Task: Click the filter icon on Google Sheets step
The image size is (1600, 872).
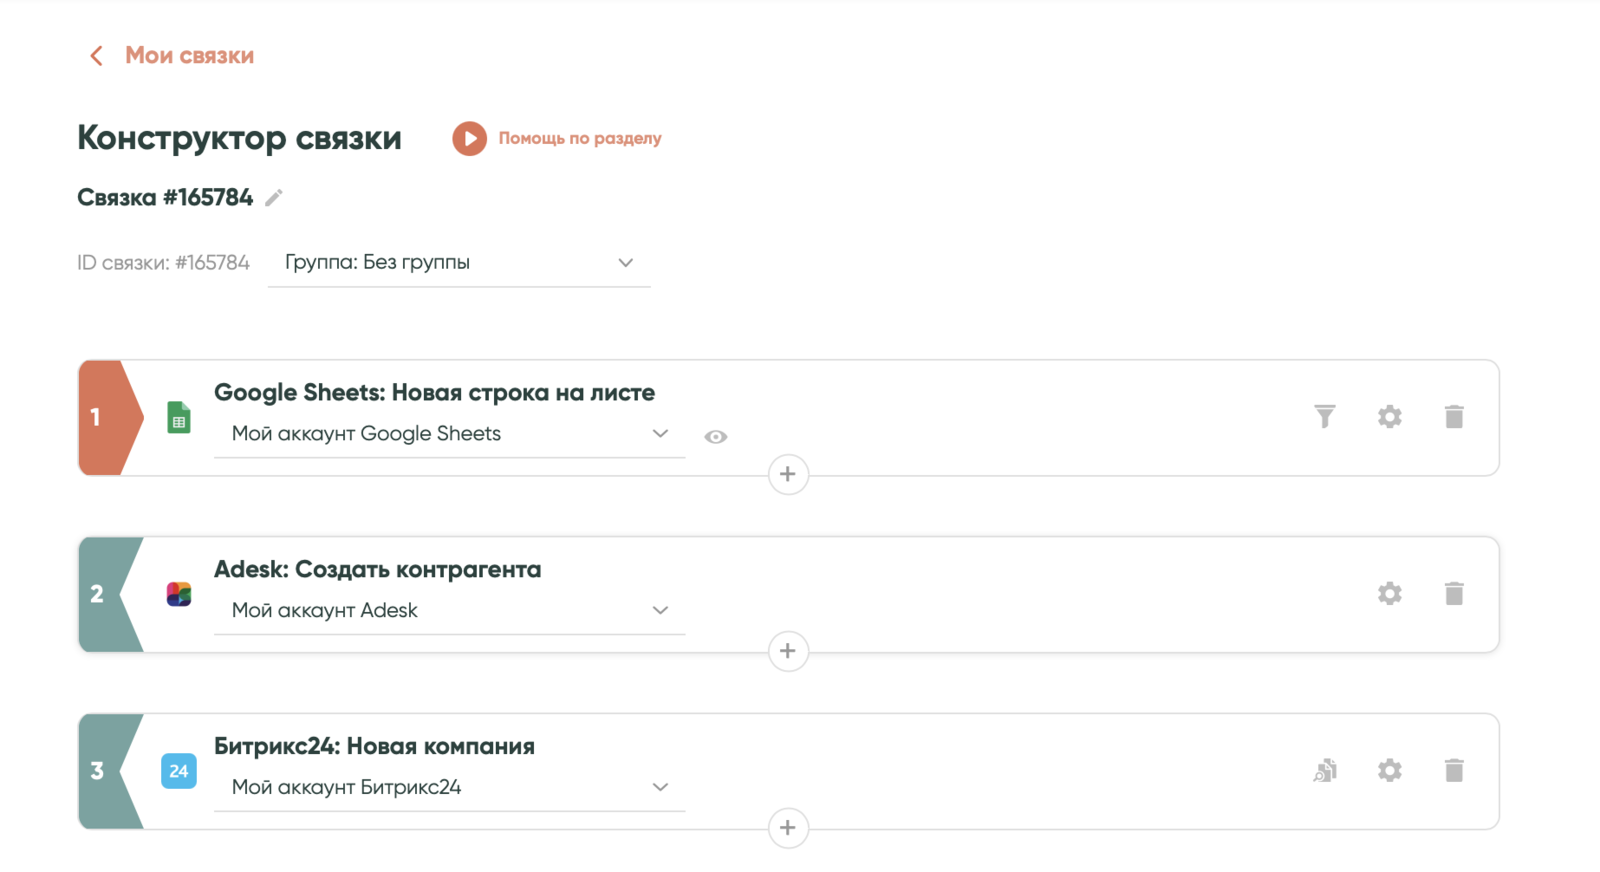Action: tap(1324, 416)
